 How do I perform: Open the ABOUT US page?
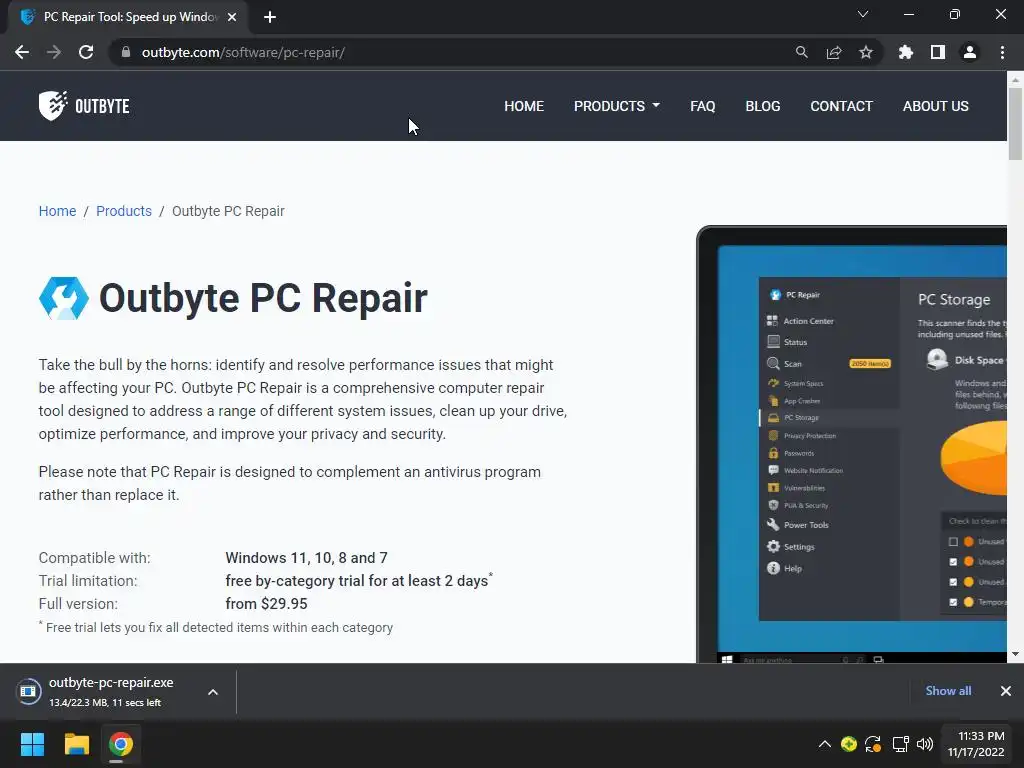[x=935, y=106]
